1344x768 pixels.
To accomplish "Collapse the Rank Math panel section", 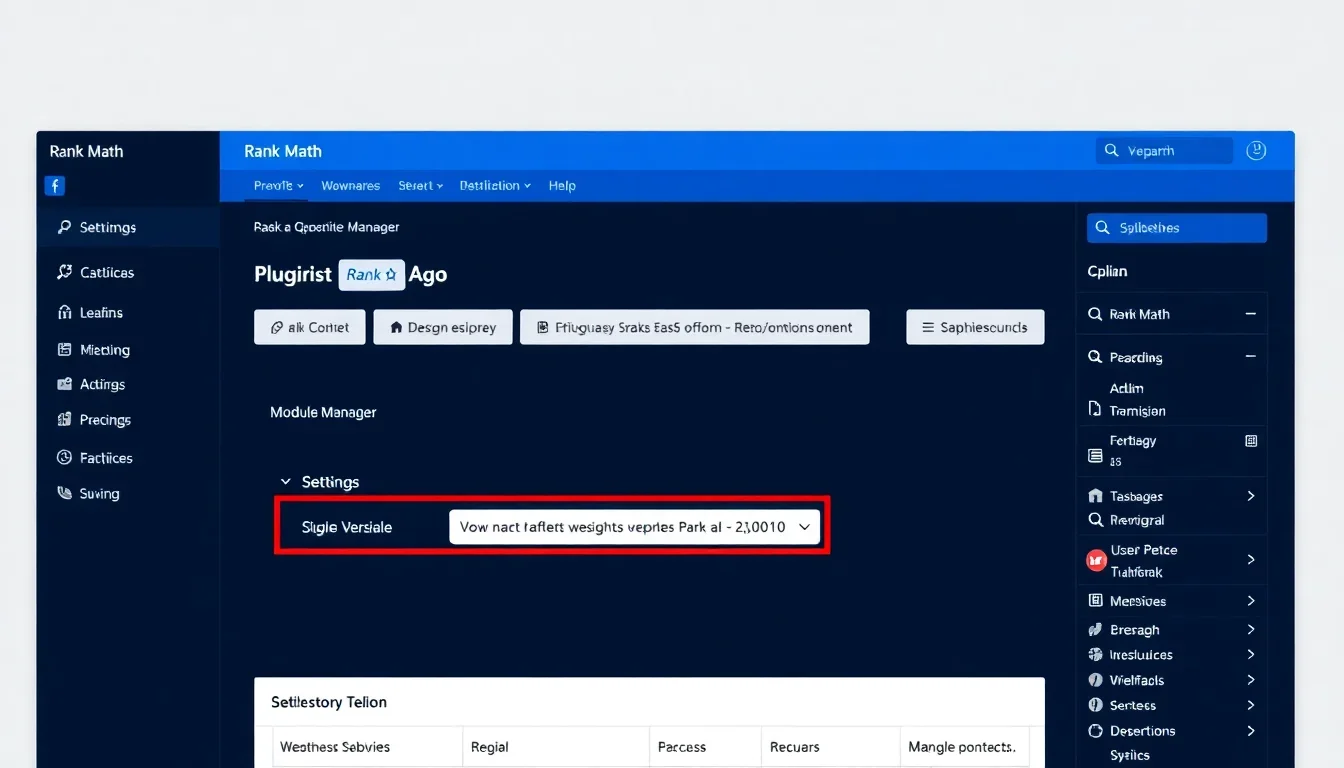I will point(1250,314).
